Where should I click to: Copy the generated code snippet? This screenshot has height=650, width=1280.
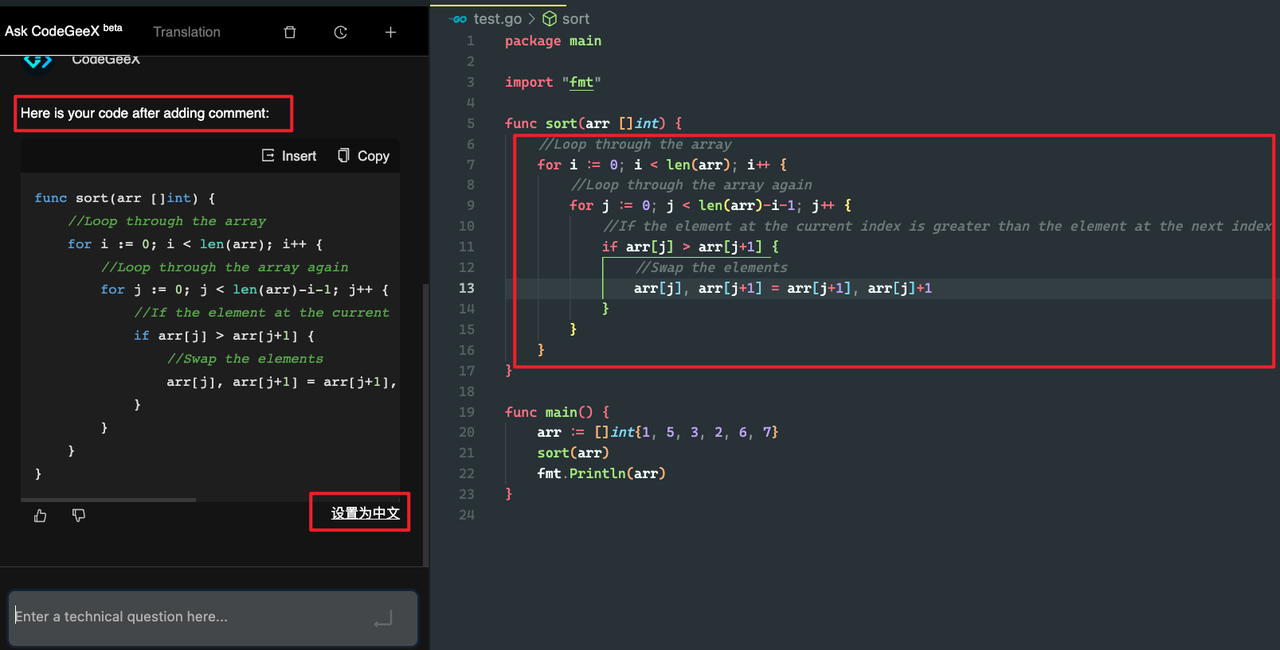pos(363,156)
